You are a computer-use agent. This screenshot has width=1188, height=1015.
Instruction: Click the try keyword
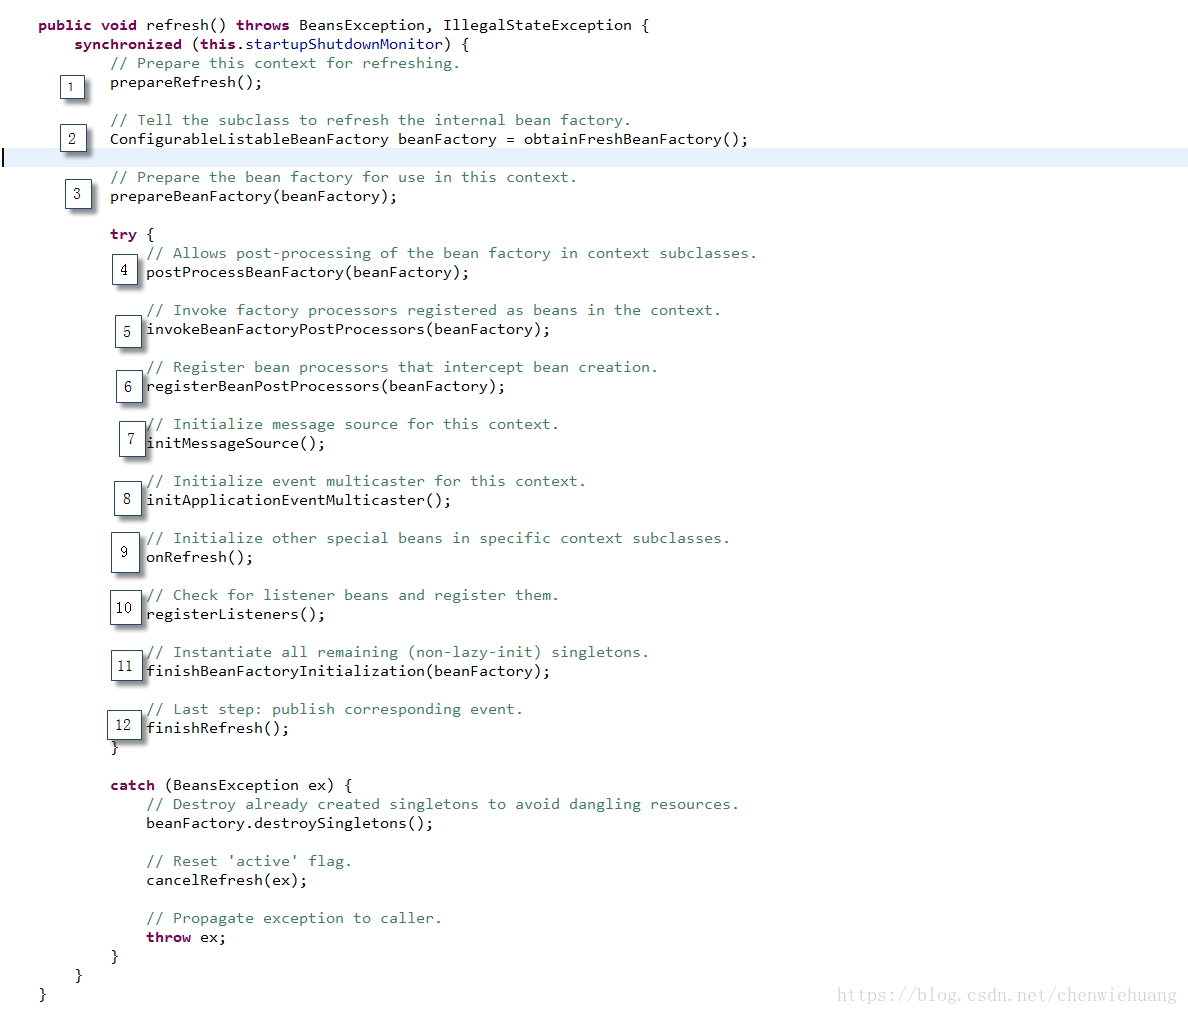point(123,235)
